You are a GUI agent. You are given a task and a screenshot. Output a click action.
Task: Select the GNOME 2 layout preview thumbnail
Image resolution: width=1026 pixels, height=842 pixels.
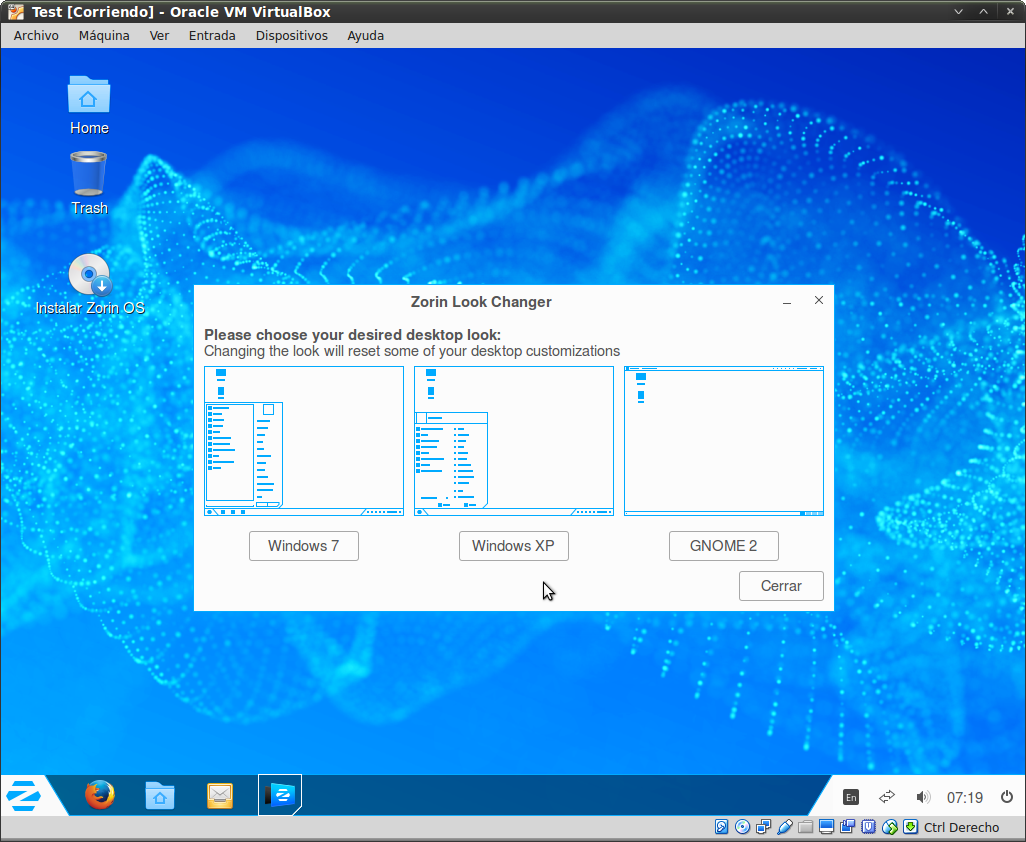pos(723,441)
